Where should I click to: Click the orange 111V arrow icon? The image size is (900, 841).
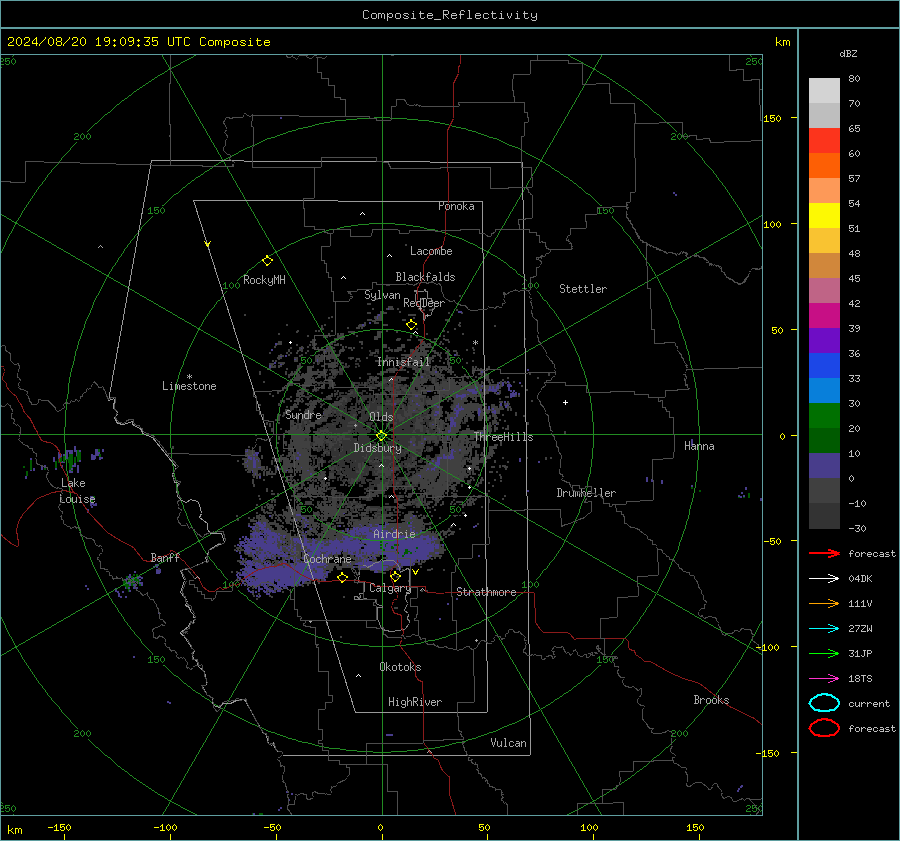point(824,603)
